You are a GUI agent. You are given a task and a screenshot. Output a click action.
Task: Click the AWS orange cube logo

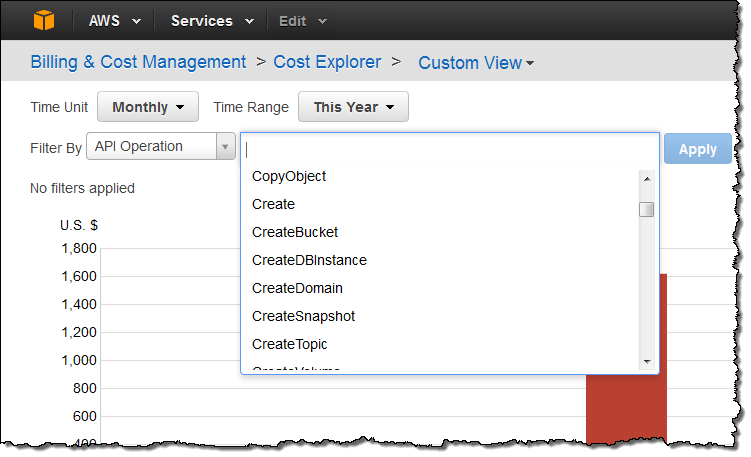tap(44, 21)
